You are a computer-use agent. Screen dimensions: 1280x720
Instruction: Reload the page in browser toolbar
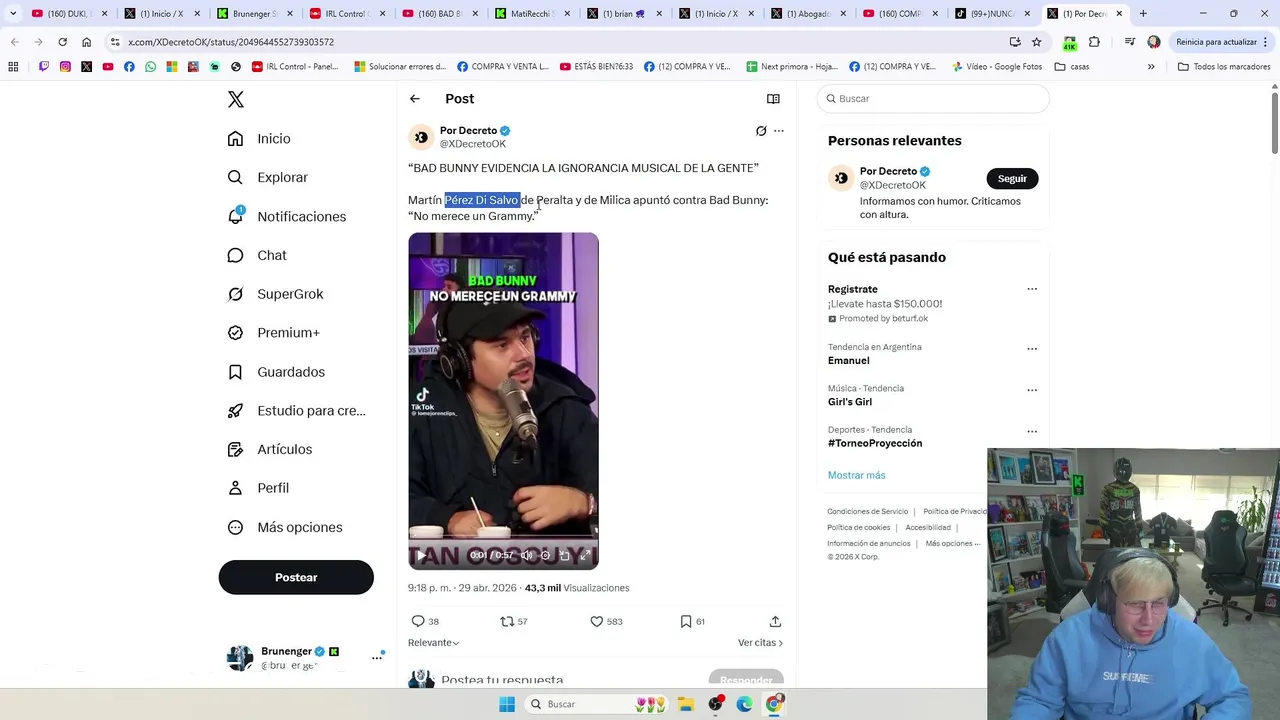coord(62,42)
